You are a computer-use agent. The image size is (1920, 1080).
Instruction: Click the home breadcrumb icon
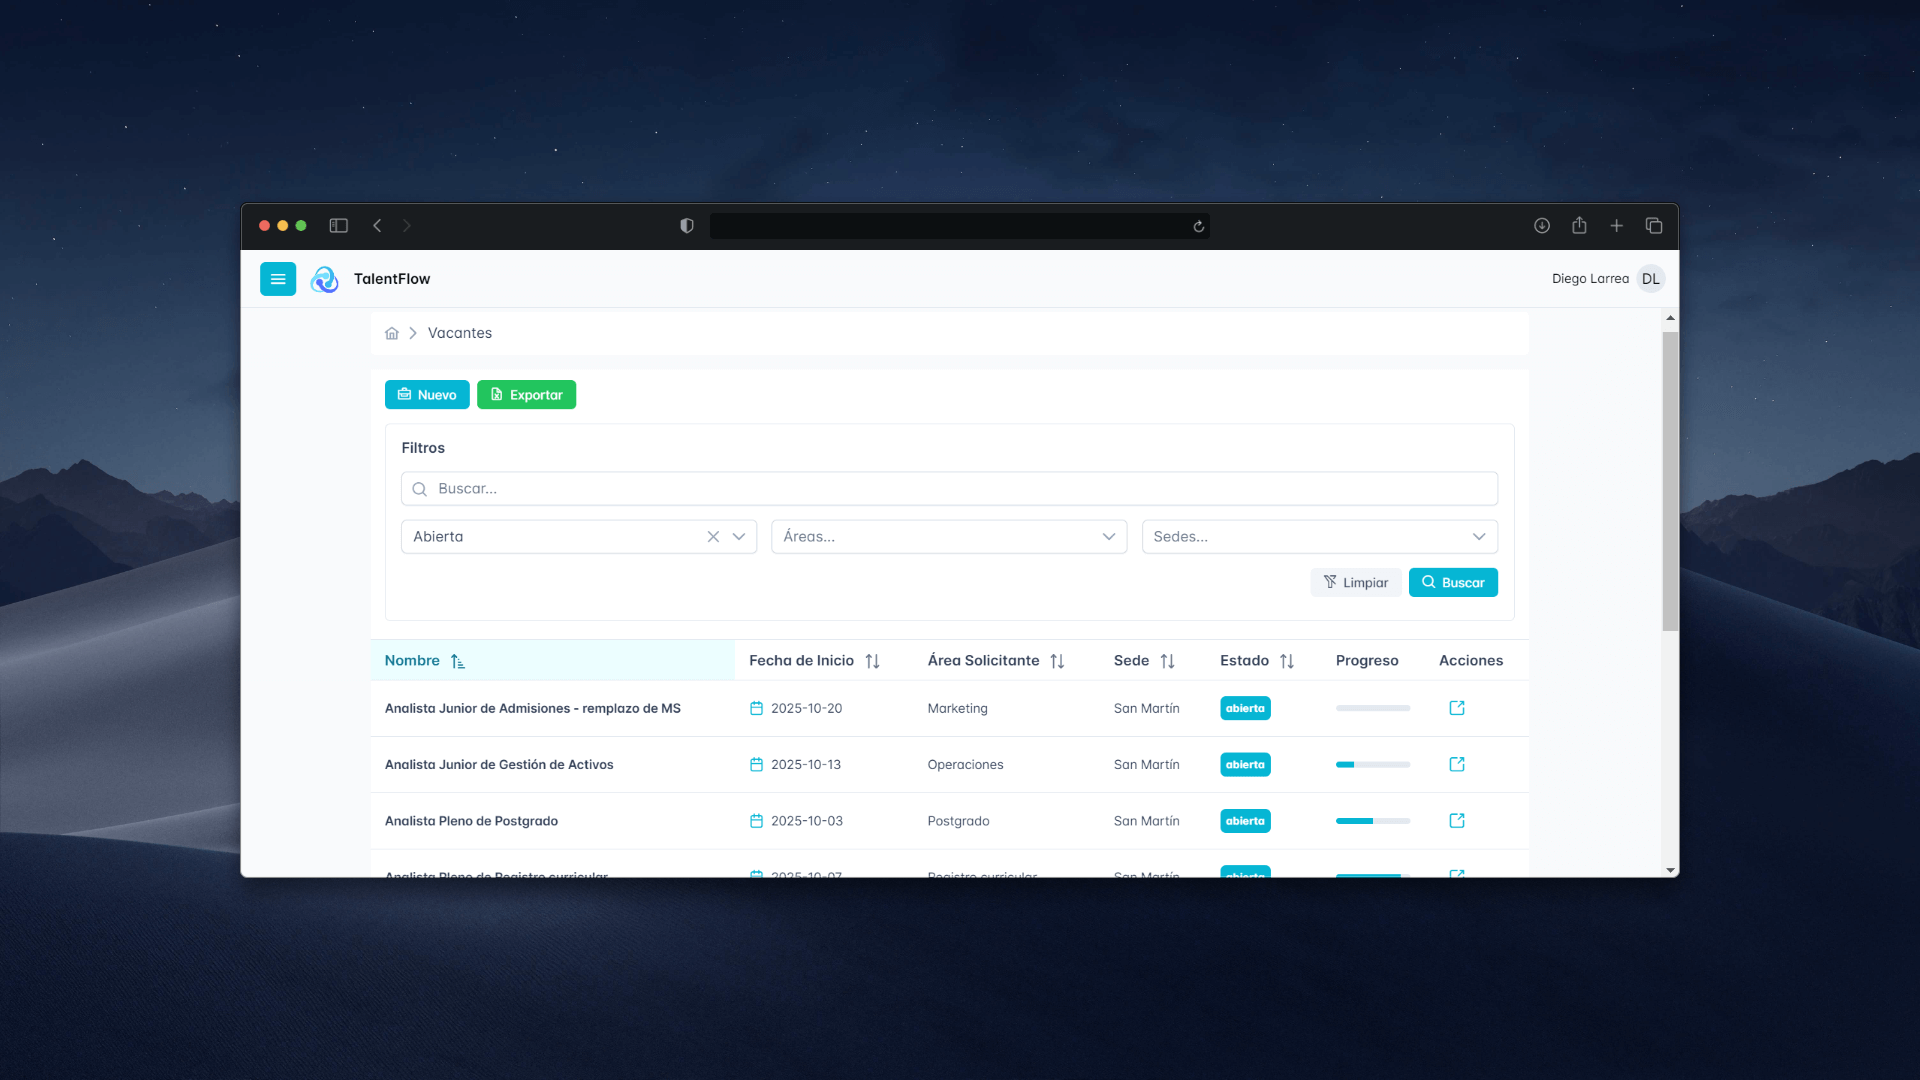tap(392, 333)
